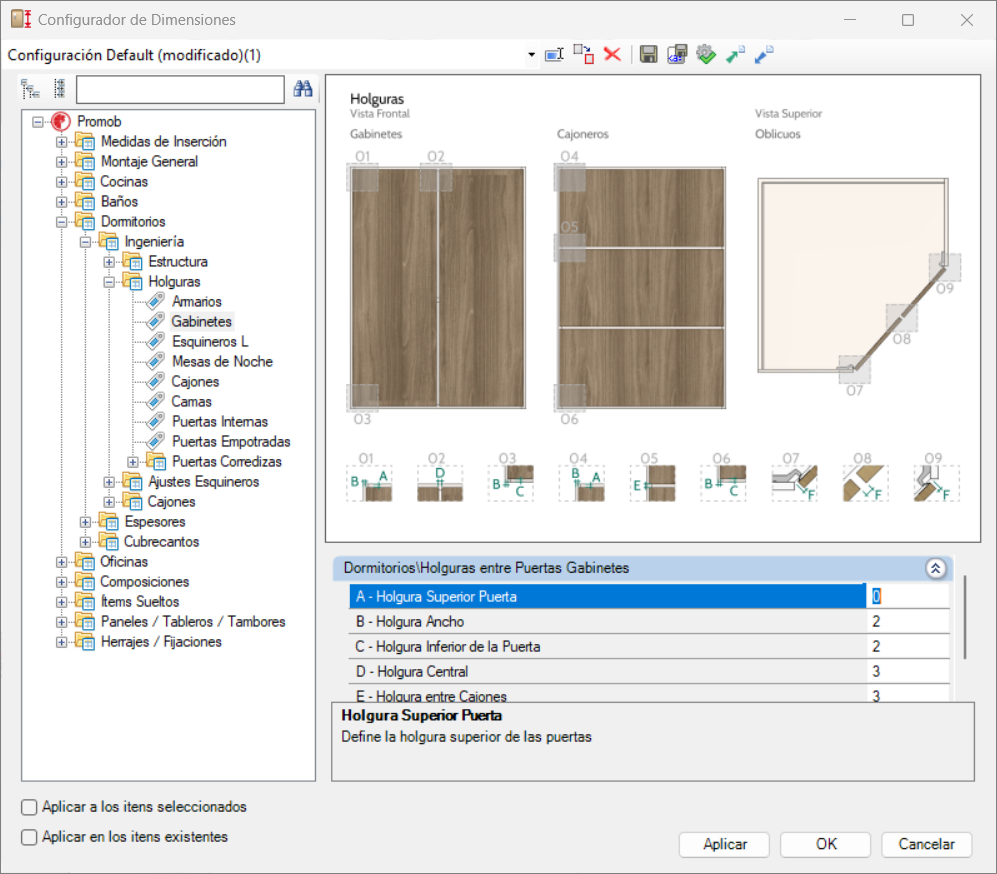Select Puertas Empotradas in tree
Image resolution: width=997 pixels, height=874 pixels.
pos(231,442)
